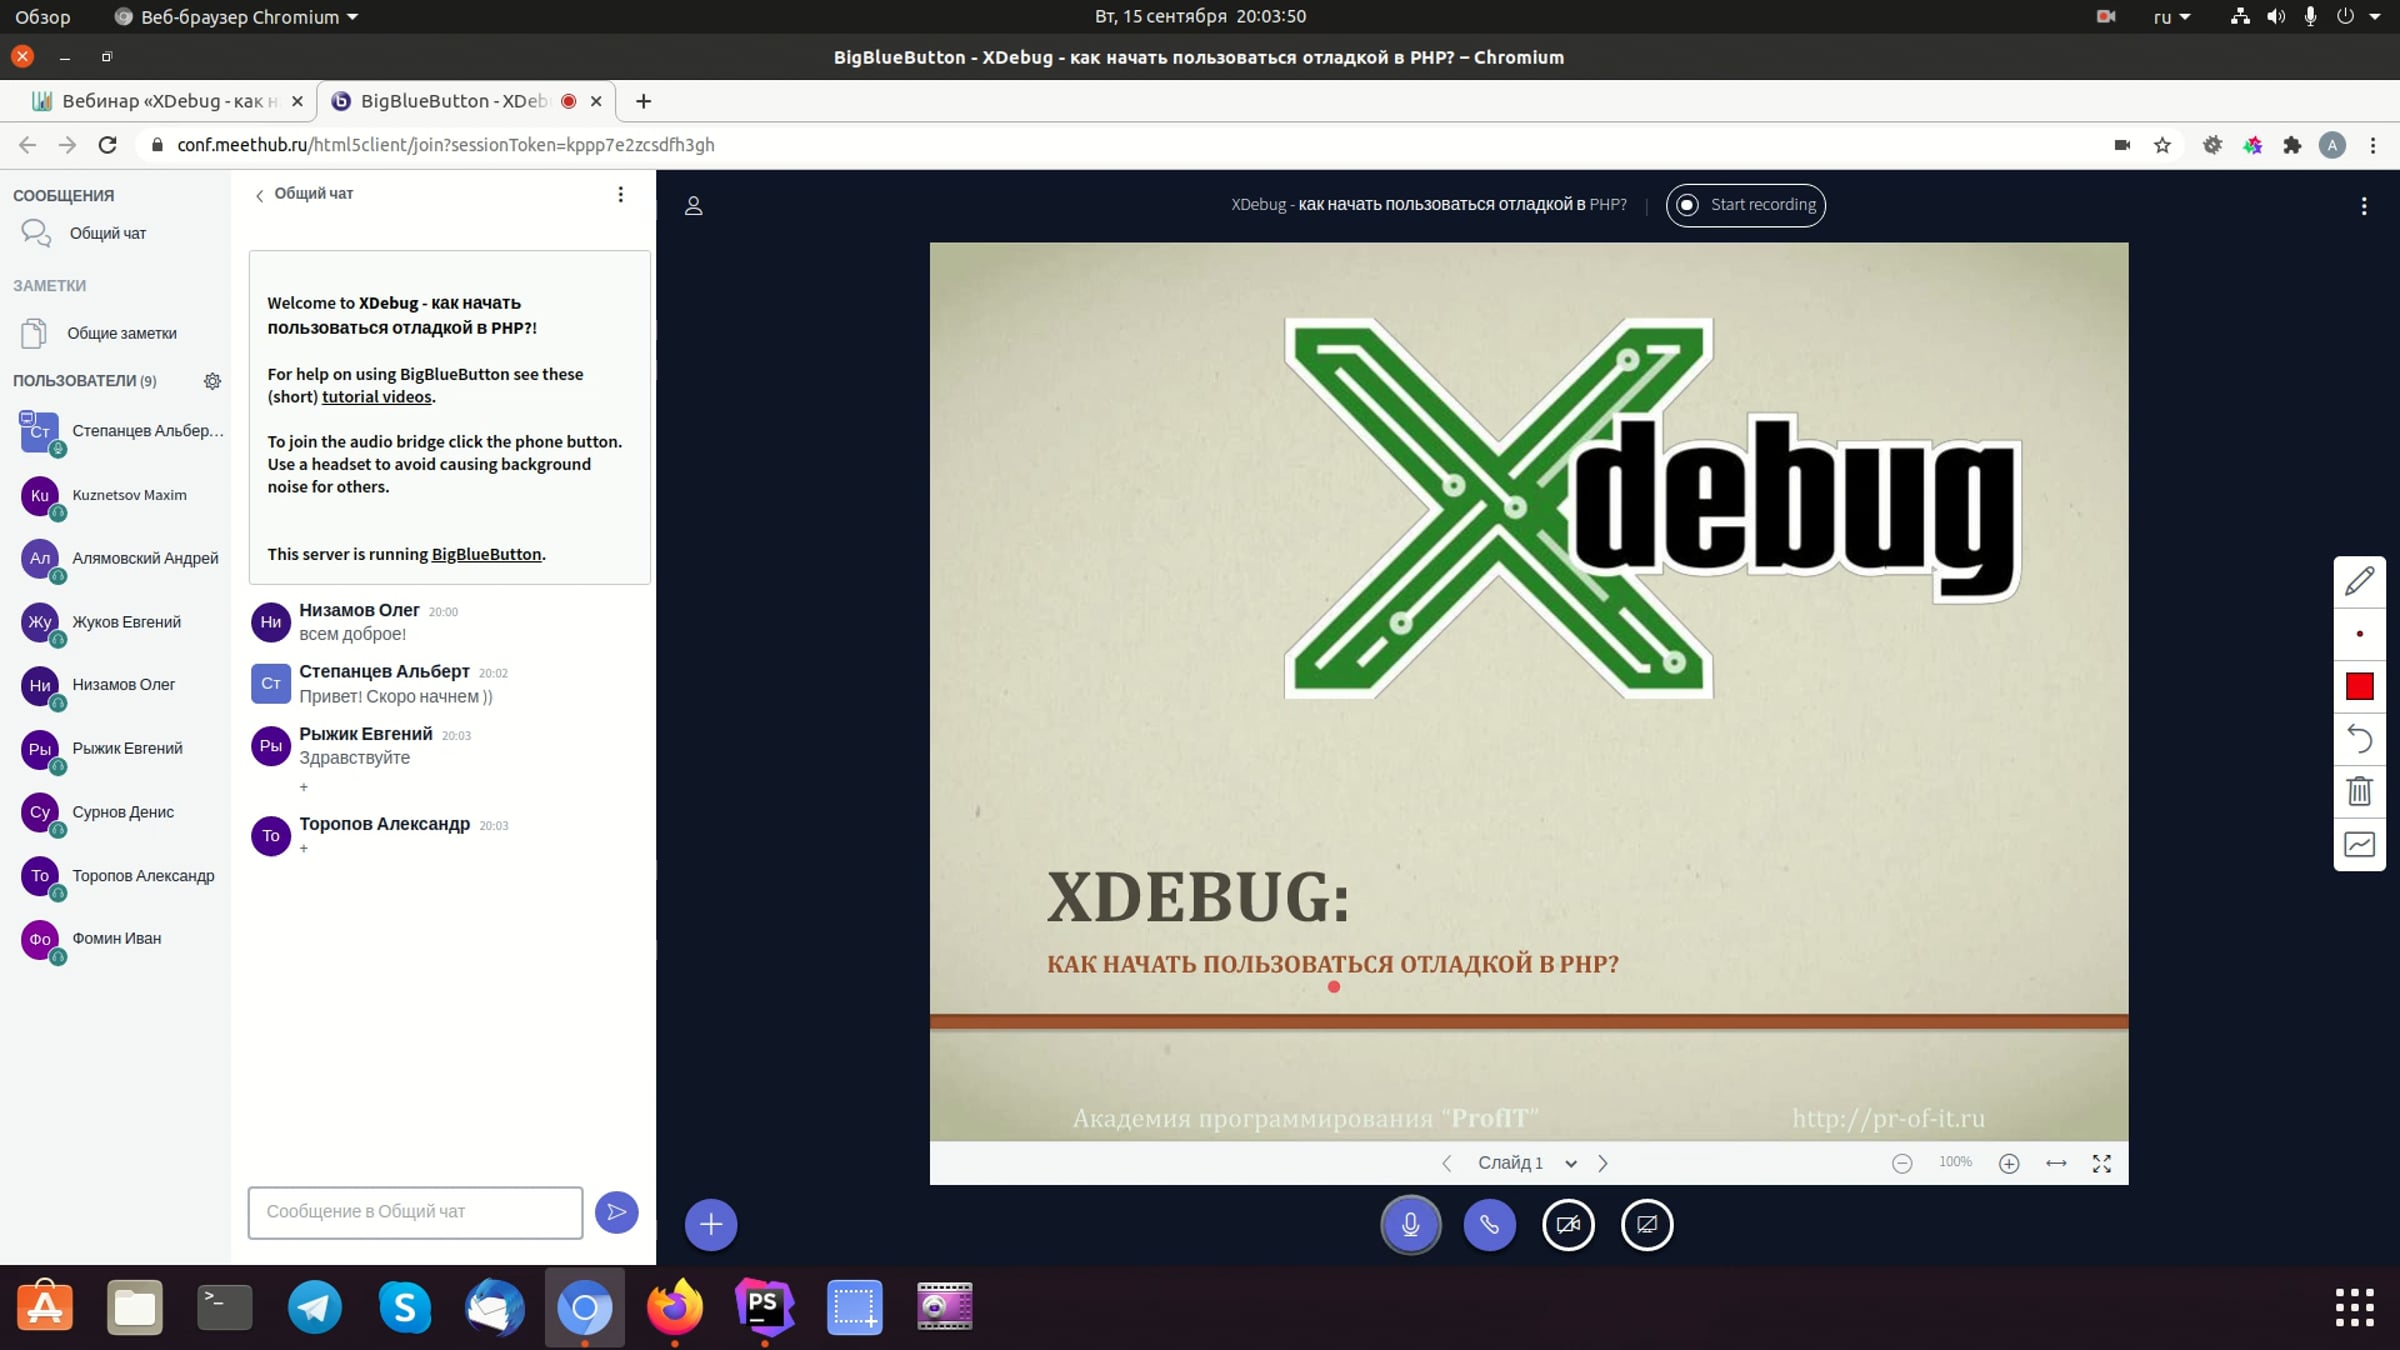Screen dimensions: 2400x1350
Task: Open the red color swatch
Action: pyautogui.click(x=2359, y=686)
